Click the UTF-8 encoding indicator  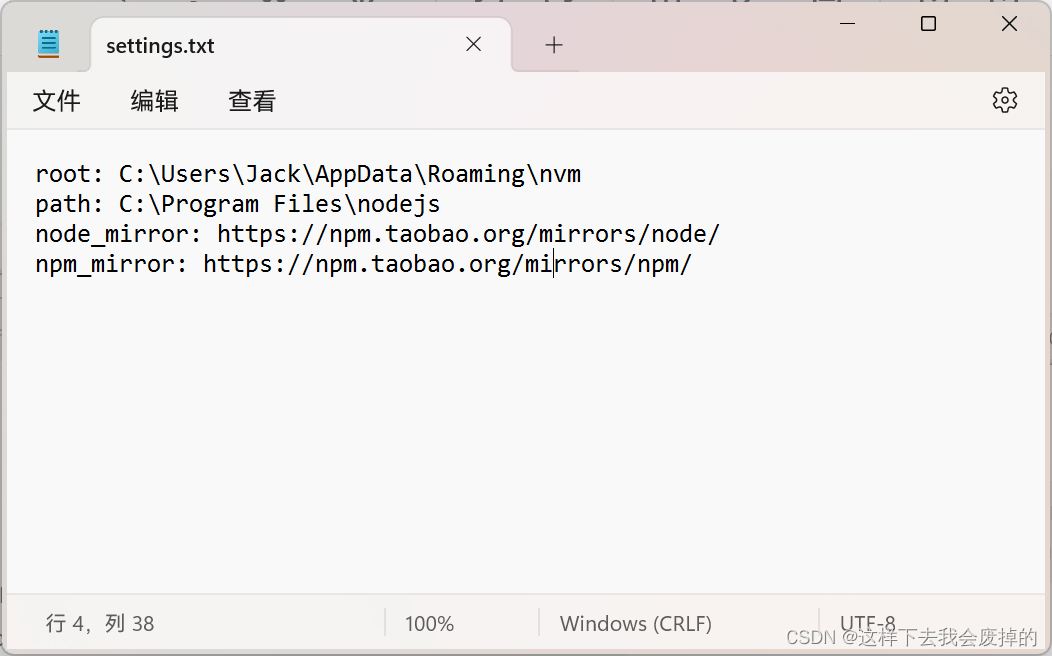pyautogui.click(x=867, y=622)
